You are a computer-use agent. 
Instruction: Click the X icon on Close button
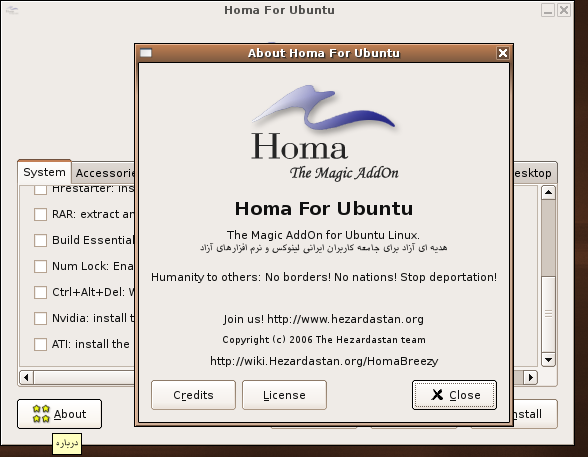[x=437, y=394]
